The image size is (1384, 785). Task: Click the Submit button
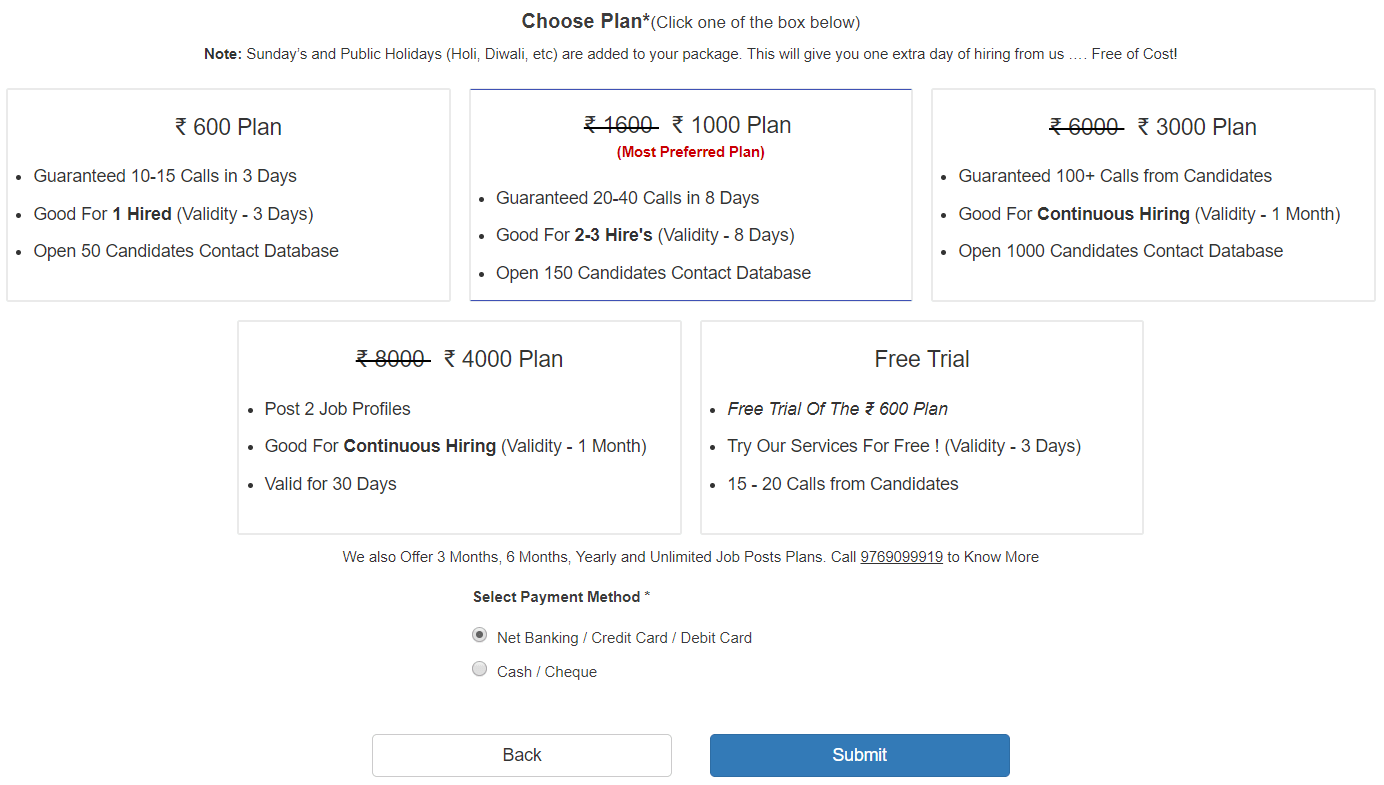coord(859,755)
